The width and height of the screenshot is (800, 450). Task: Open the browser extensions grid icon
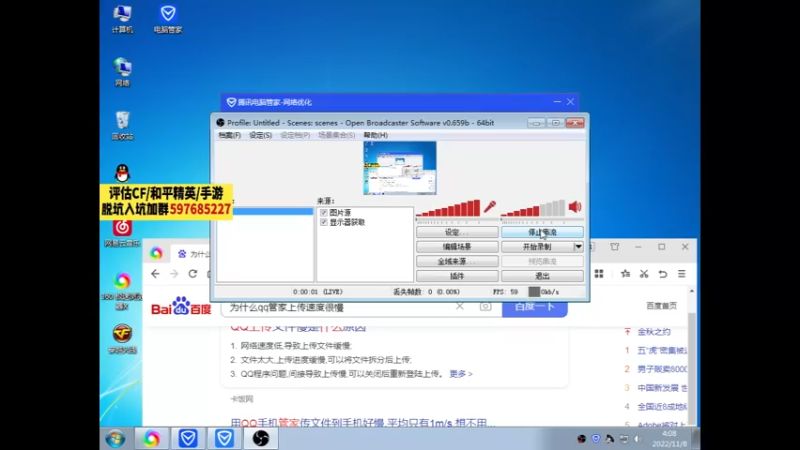click(599, 274)
